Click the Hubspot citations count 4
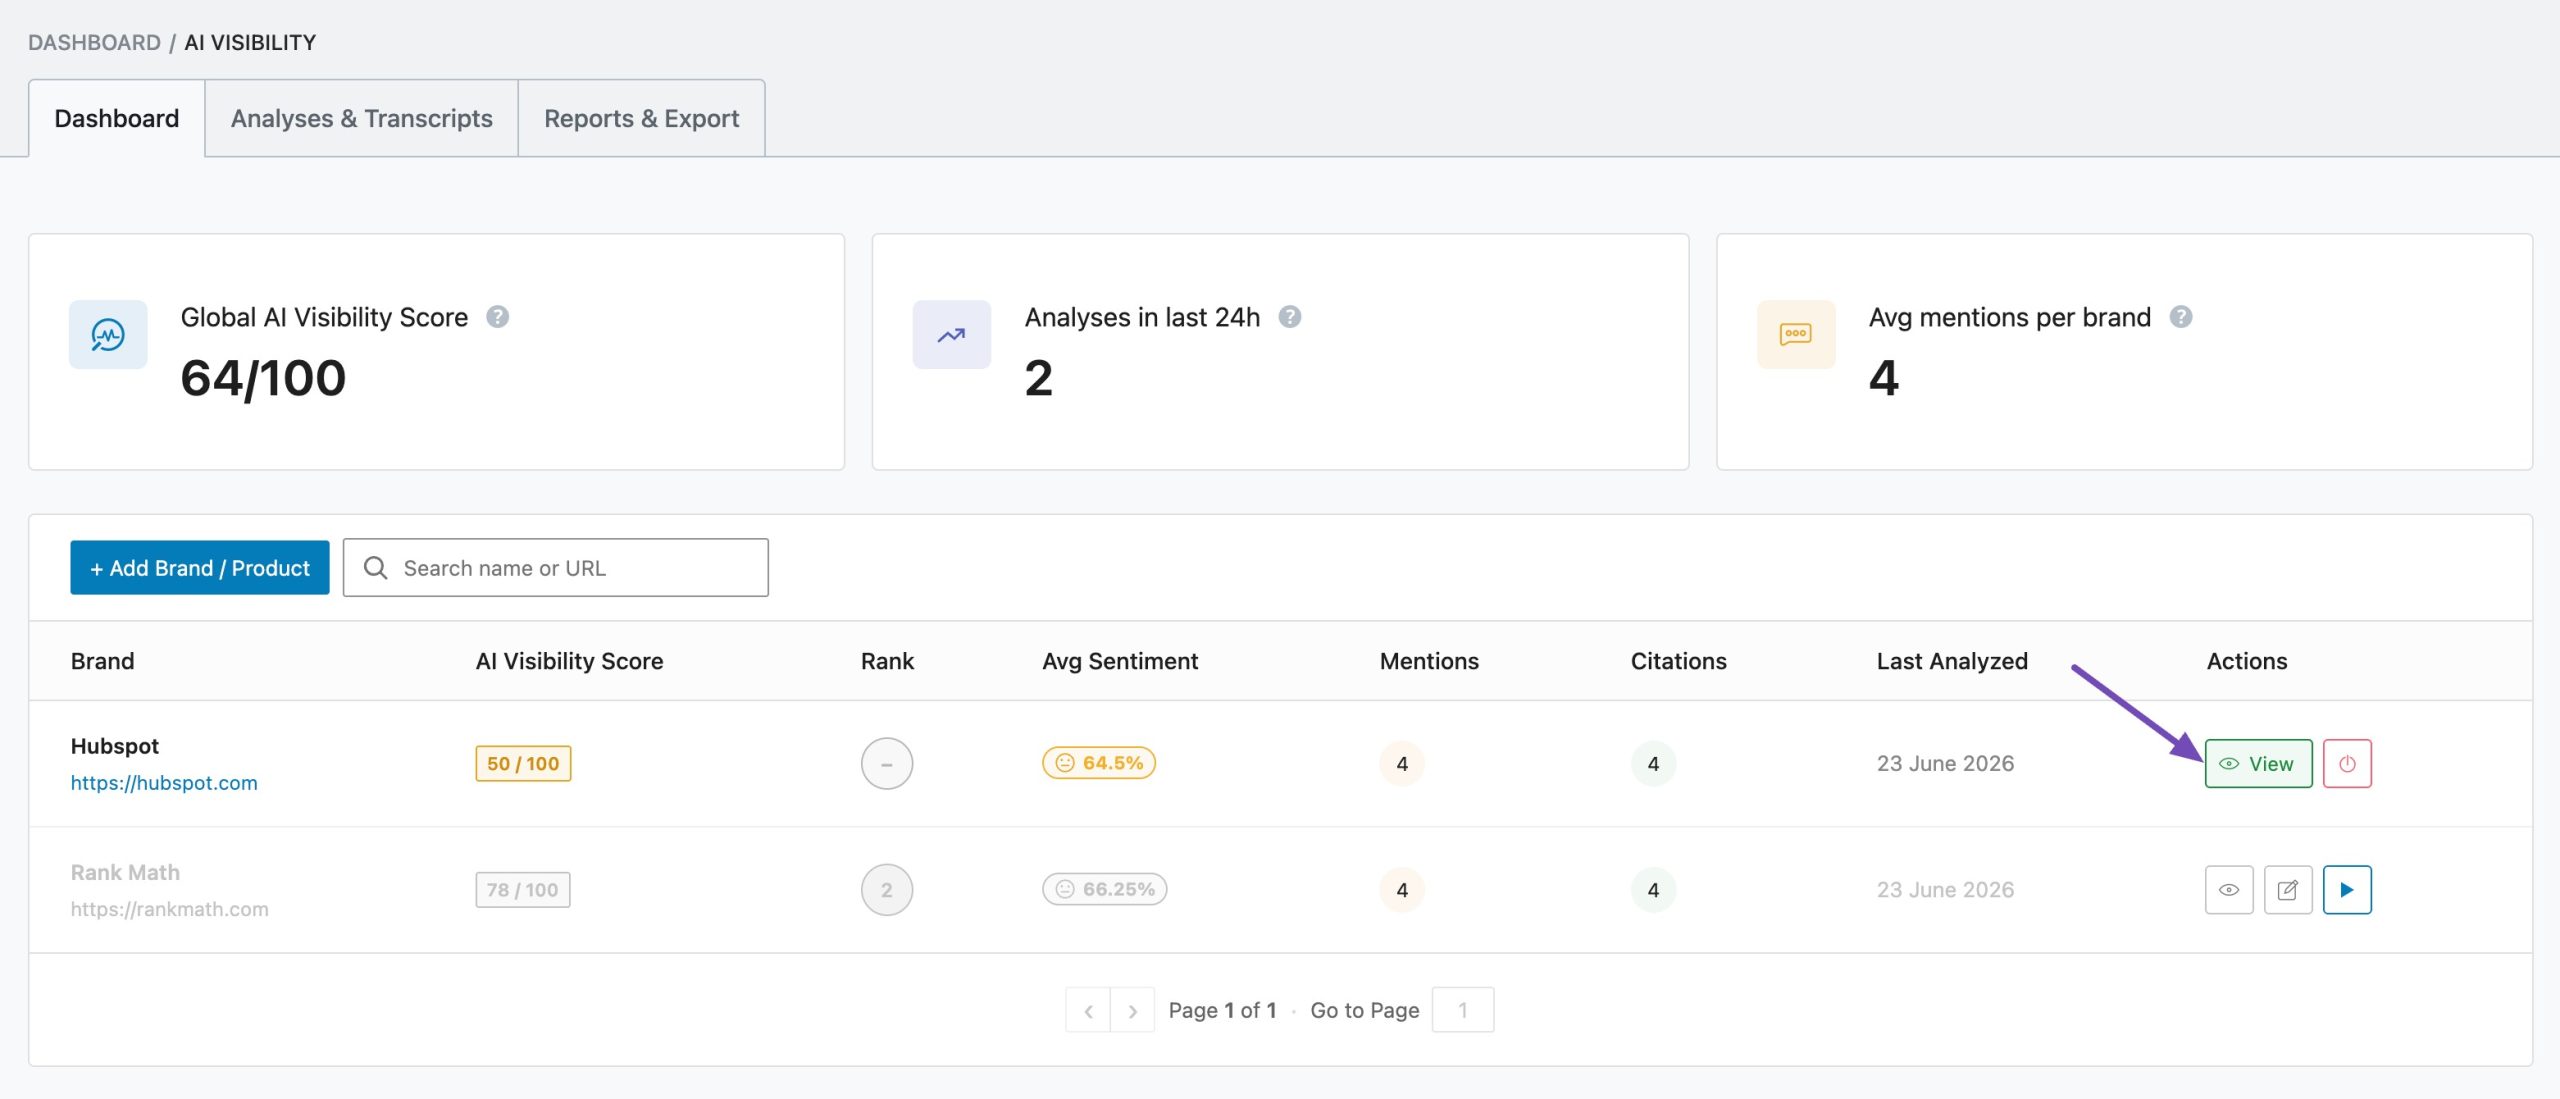This screenshot has width=2560, height=1099. [1653, 764]
